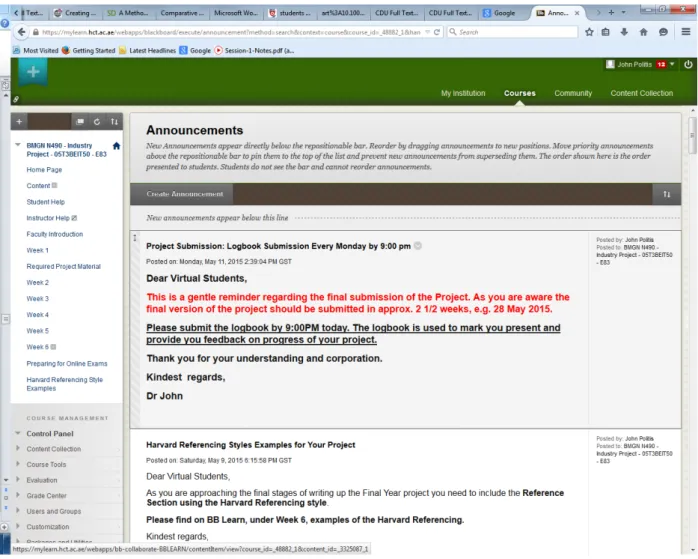
Task: Click the edit mode pencil icon
Action: point(16,99)
